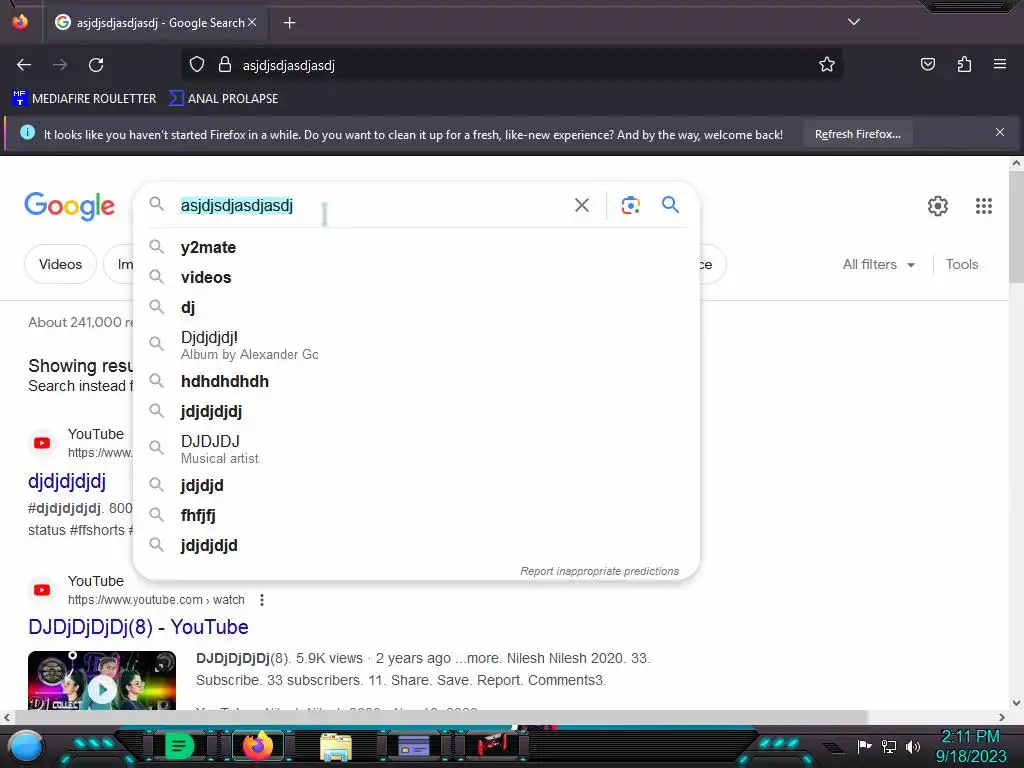Viewport: 1024px width, 768px height.
Task: Open the Windows Start orb
Action: [26, 746]
